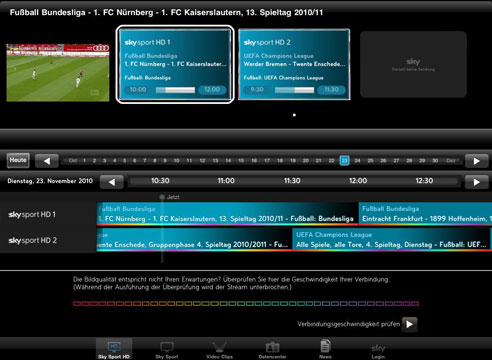Image resolution: width=492 pixels, height=360 pixels.
Task: Select day 15 in the date strip
Action: [x=241, y=161]
